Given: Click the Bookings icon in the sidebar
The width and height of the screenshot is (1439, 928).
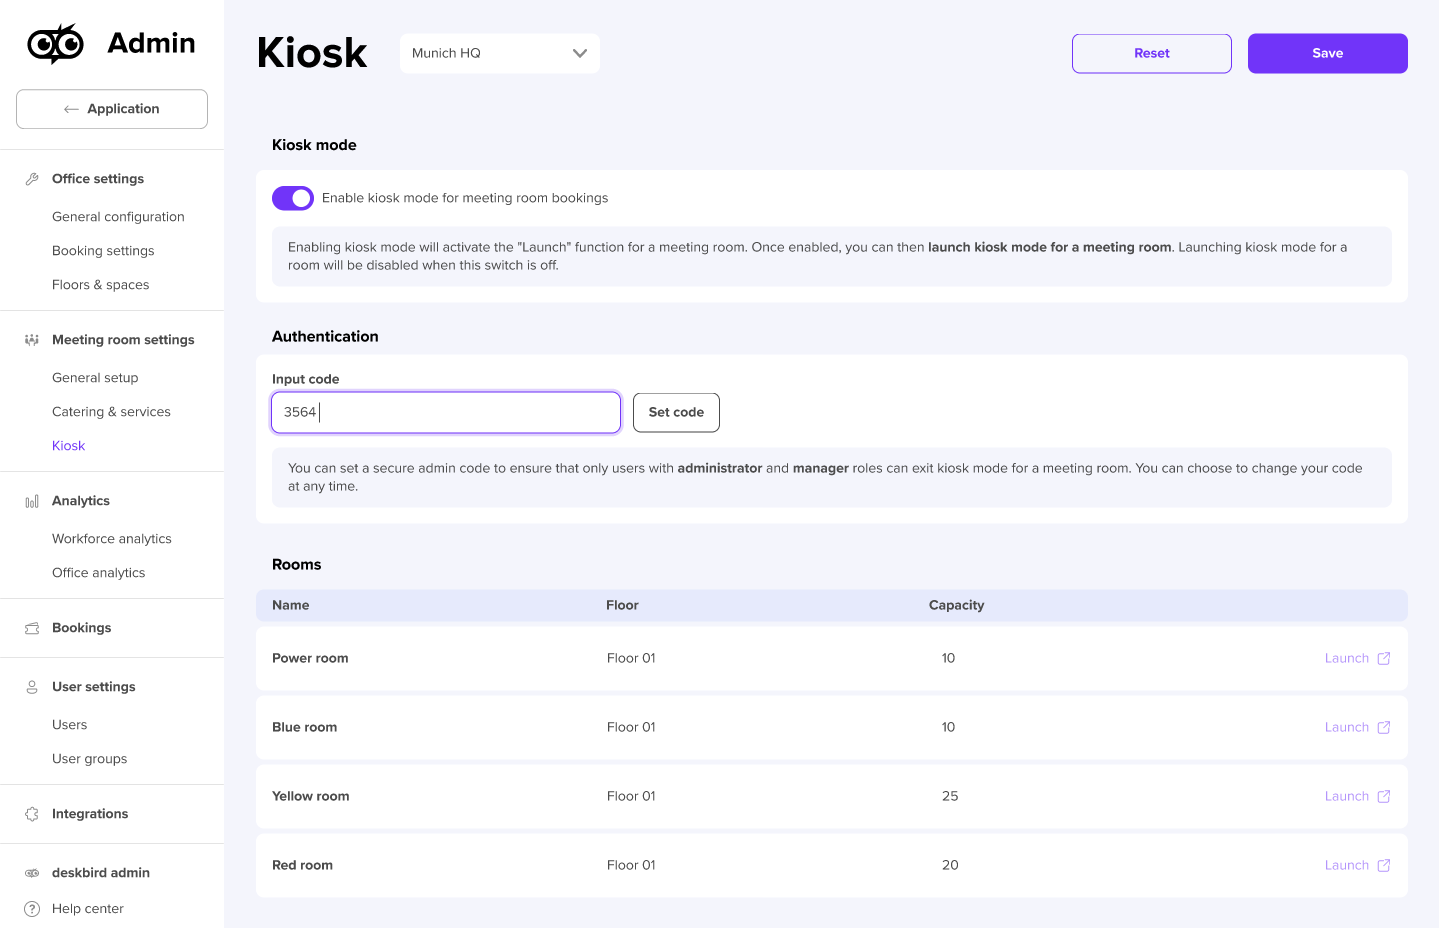Looking at the screenshot, I should pyautogui.click(x=31, y=627).
